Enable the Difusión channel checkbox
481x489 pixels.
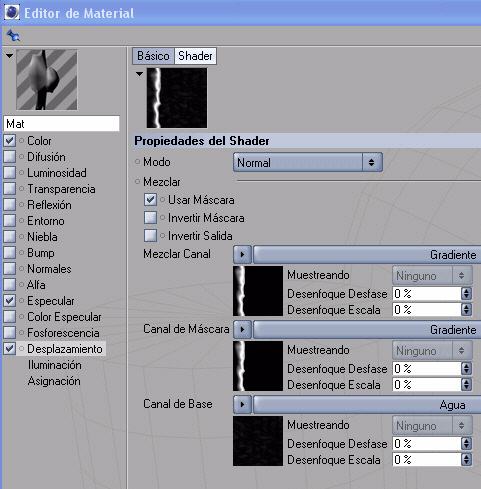(9, 156)
